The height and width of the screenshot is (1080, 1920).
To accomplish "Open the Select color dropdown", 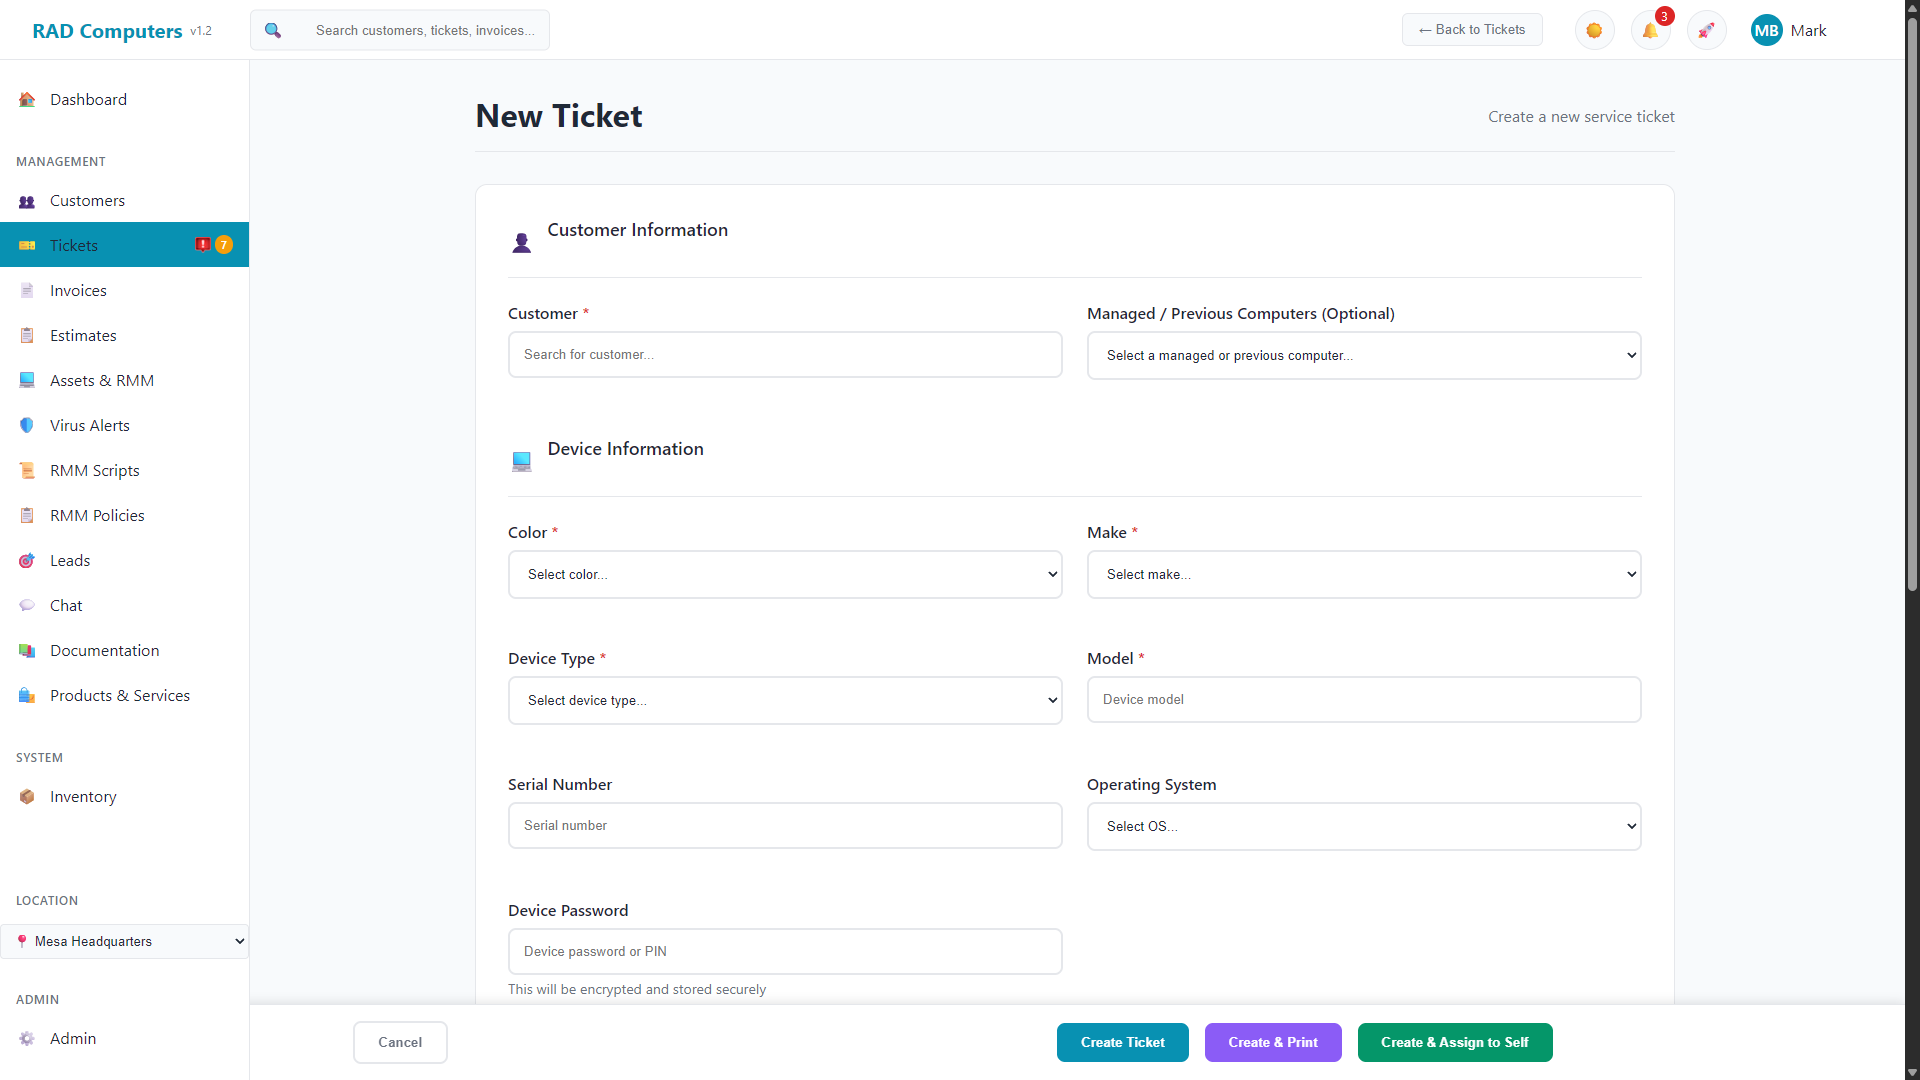I will [785, 574].
